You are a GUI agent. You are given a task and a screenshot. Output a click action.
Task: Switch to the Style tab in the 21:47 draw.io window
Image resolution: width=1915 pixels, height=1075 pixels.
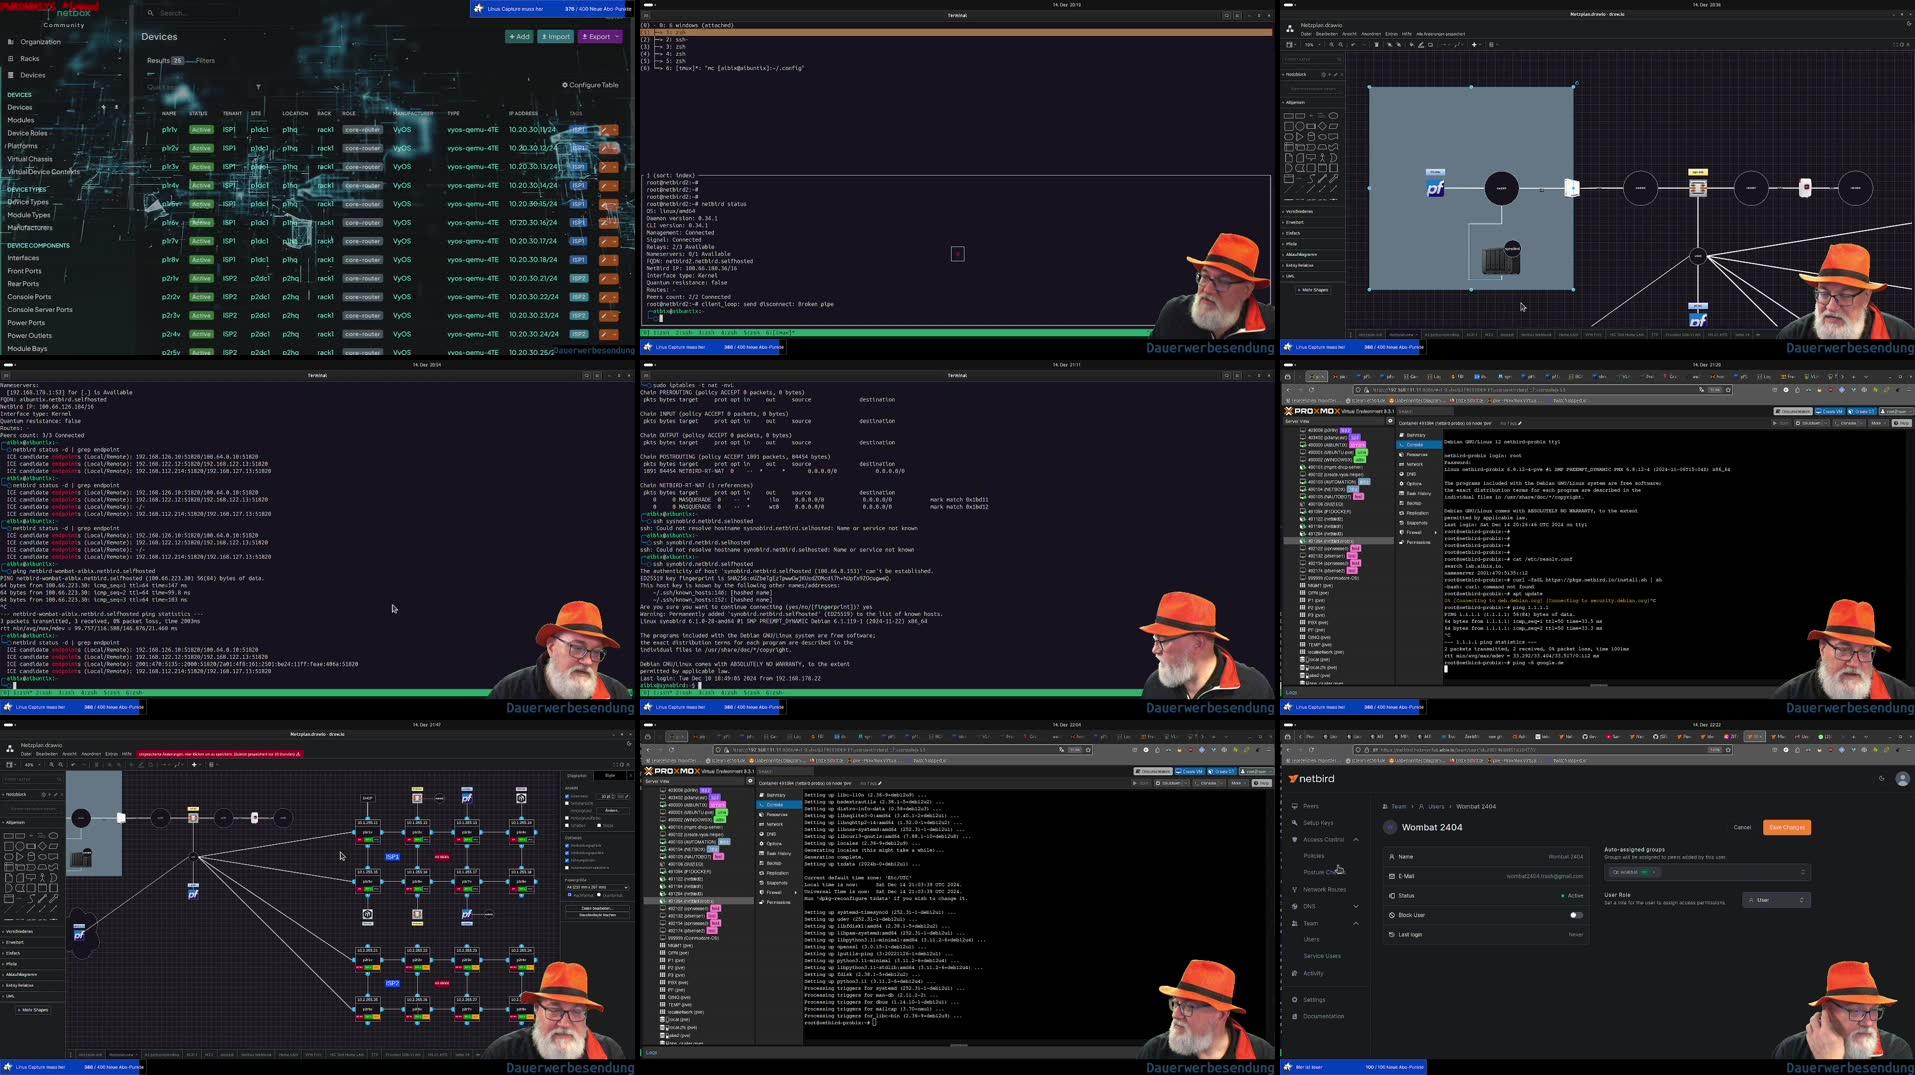[610, 775]
